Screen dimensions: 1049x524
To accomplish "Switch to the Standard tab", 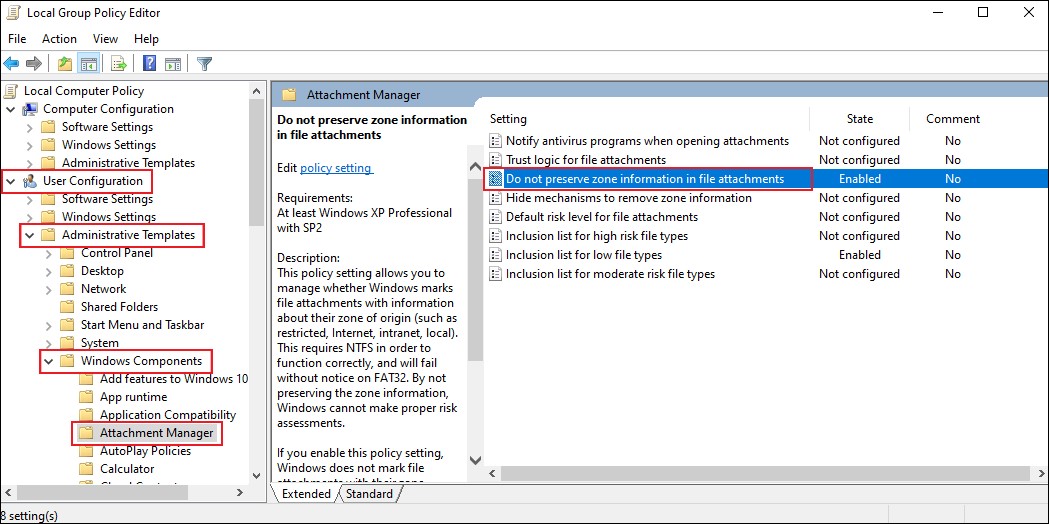I will point(369,494).
